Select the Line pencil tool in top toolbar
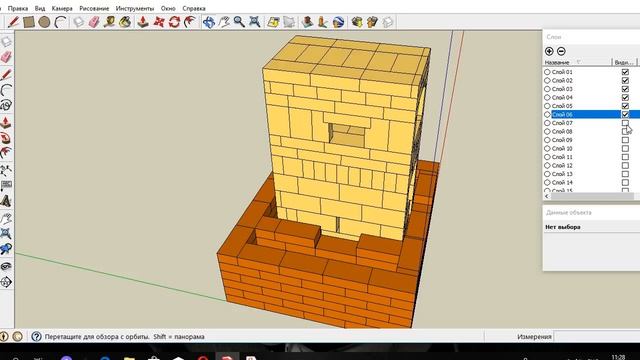Screen dimensions: 640x360 (x=13, y=22)
